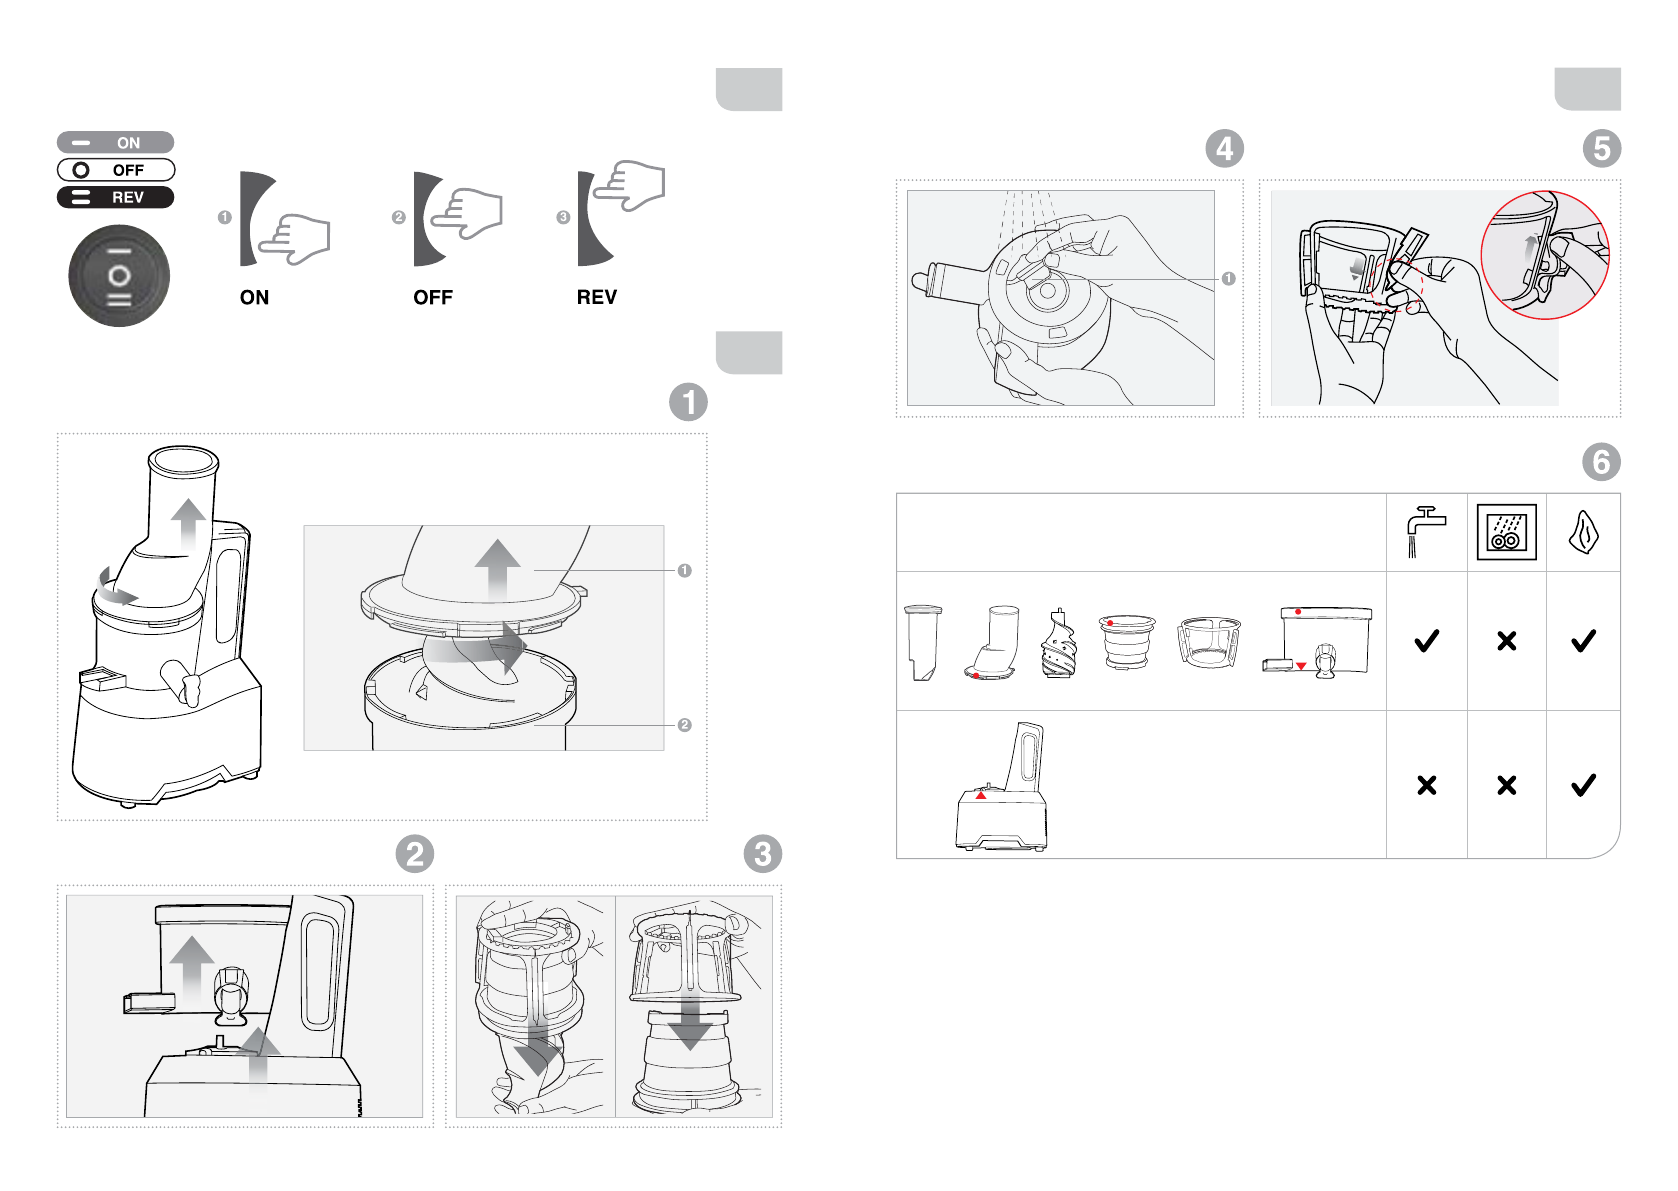Click the juicing screw icon in table
The height and width of the screenshot is (1191, 1678).
1059,644
